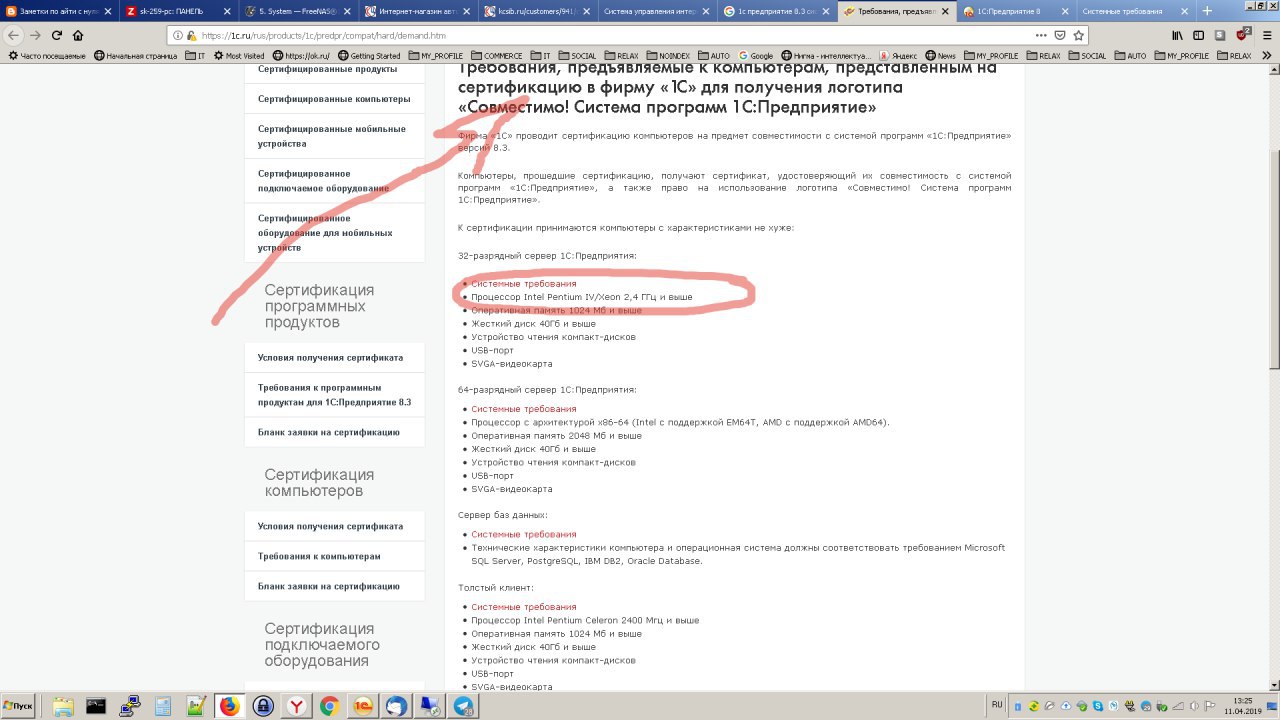The width and height of the screenshot is (1280, 720).
Task: Click 'Системные требования' under 'Толстый клиент'
Action: point(524,607)
